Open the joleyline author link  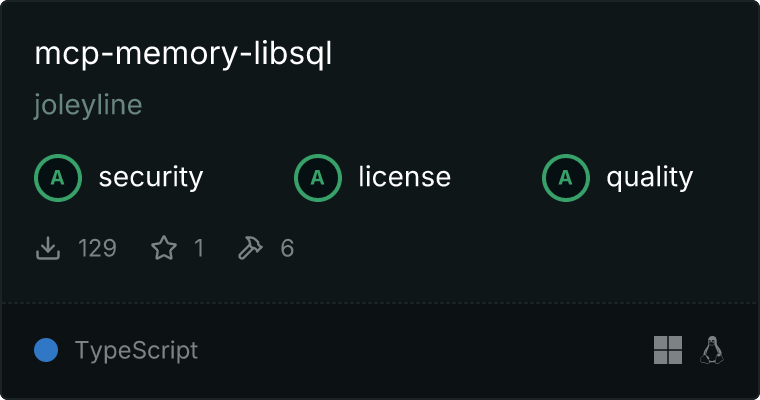click(88, 105)
